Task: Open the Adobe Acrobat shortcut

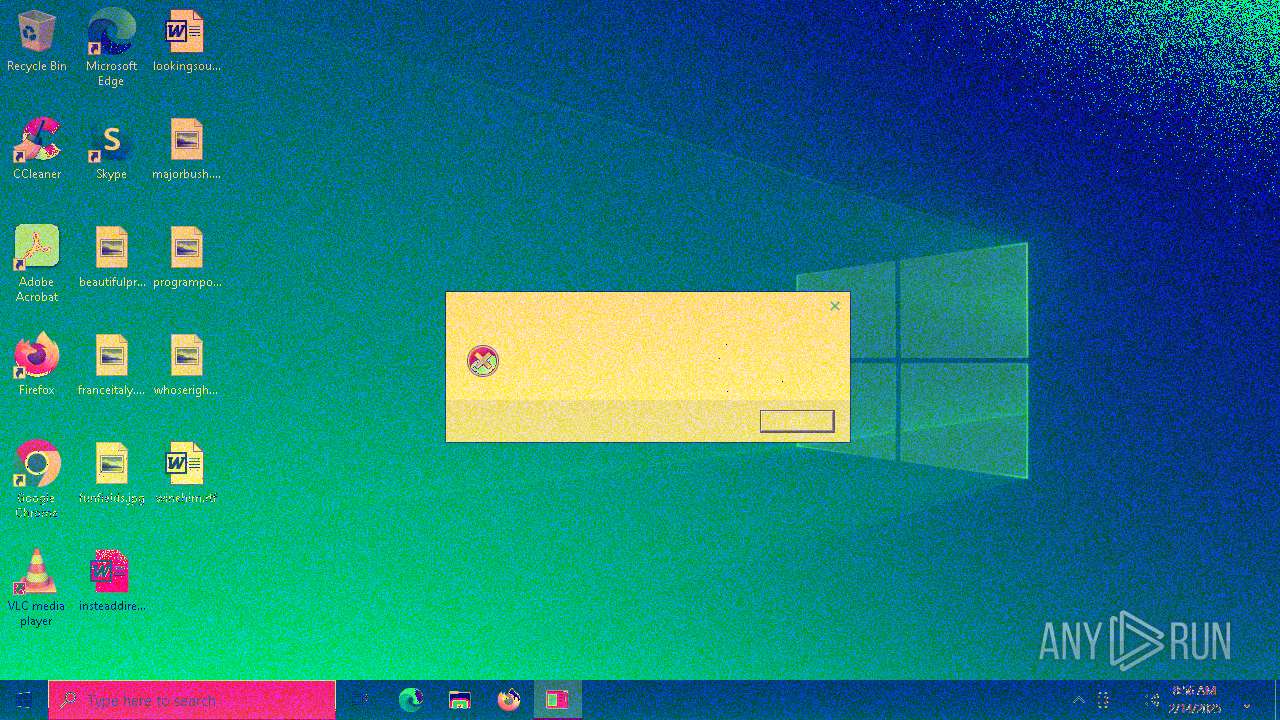Action: coord(37,264)
